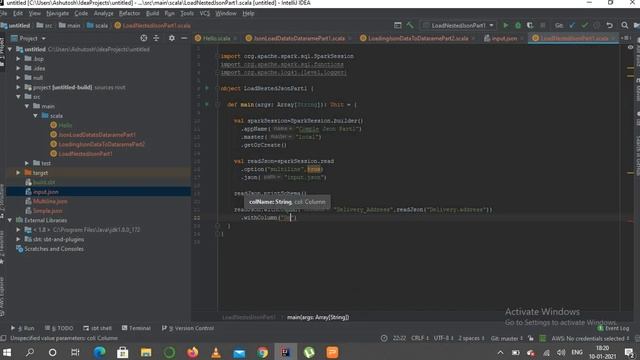
Task: Open the TODO tool window
Action: pyautogui.click(x=59, y=328)
